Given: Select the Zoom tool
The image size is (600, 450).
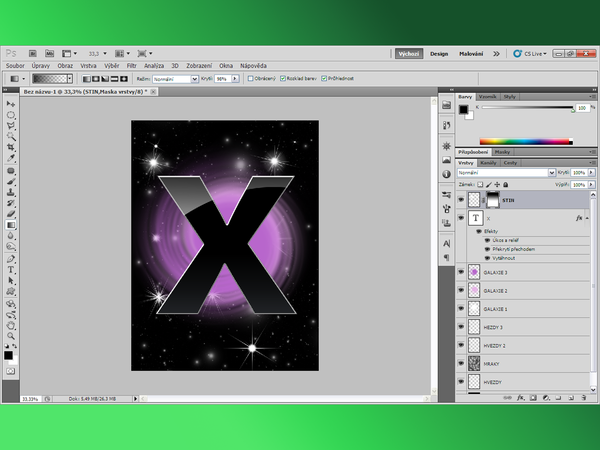Looking at the screenshot, I should [x=11, y=335].
